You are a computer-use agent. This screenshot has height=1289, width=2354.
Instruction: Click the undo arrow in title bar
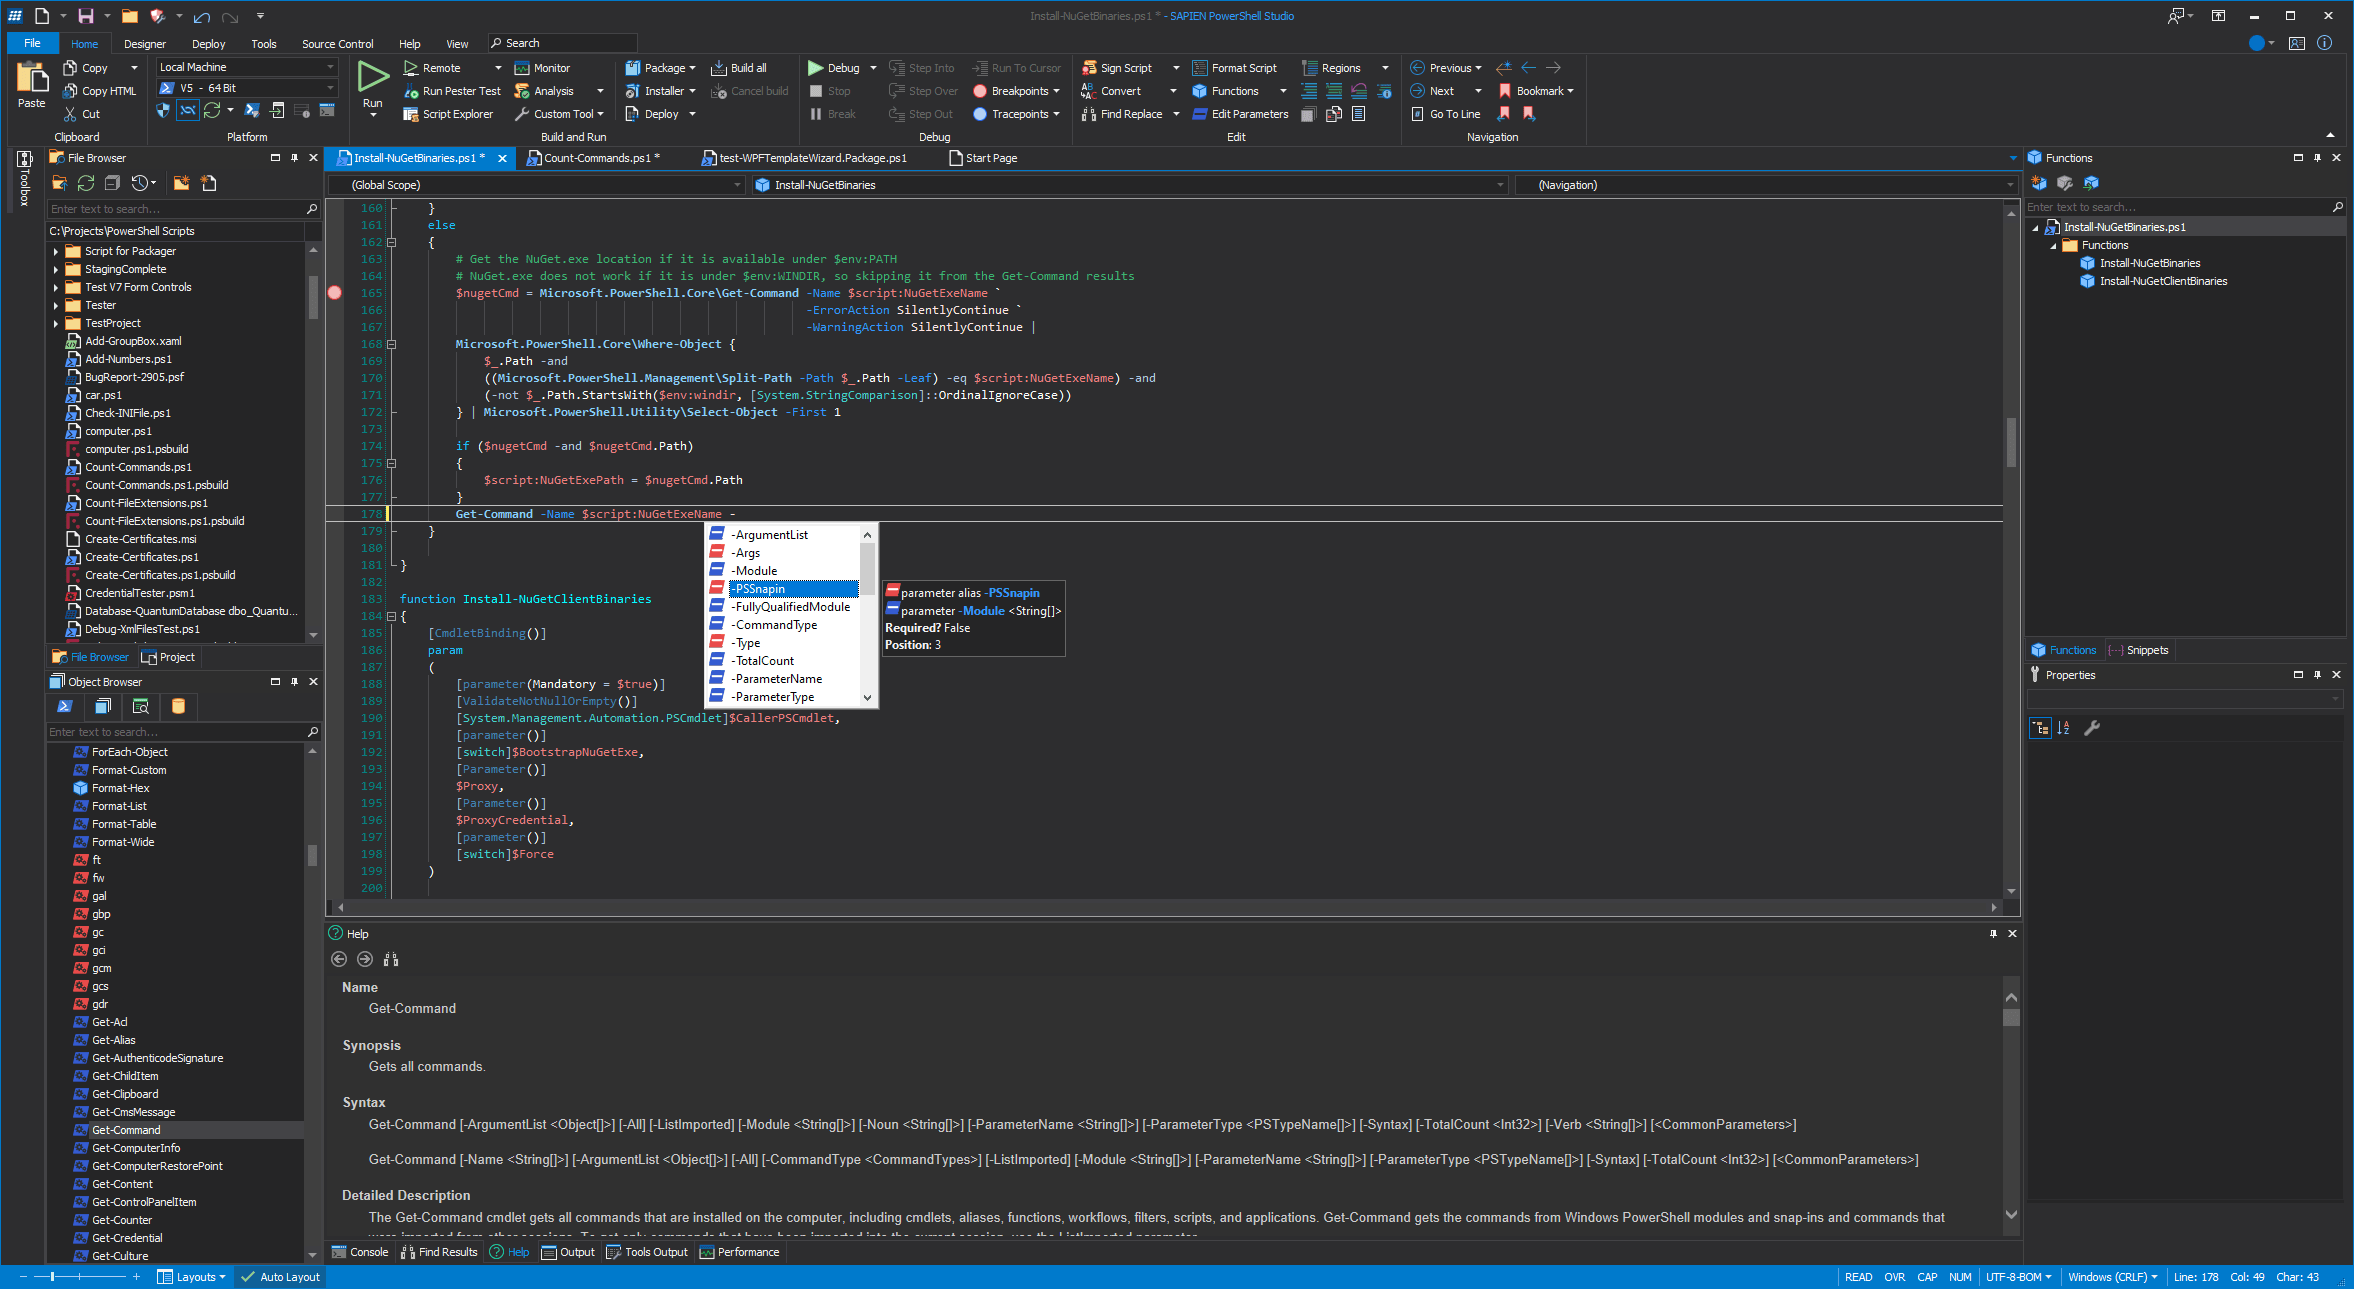tap(202, 17)
